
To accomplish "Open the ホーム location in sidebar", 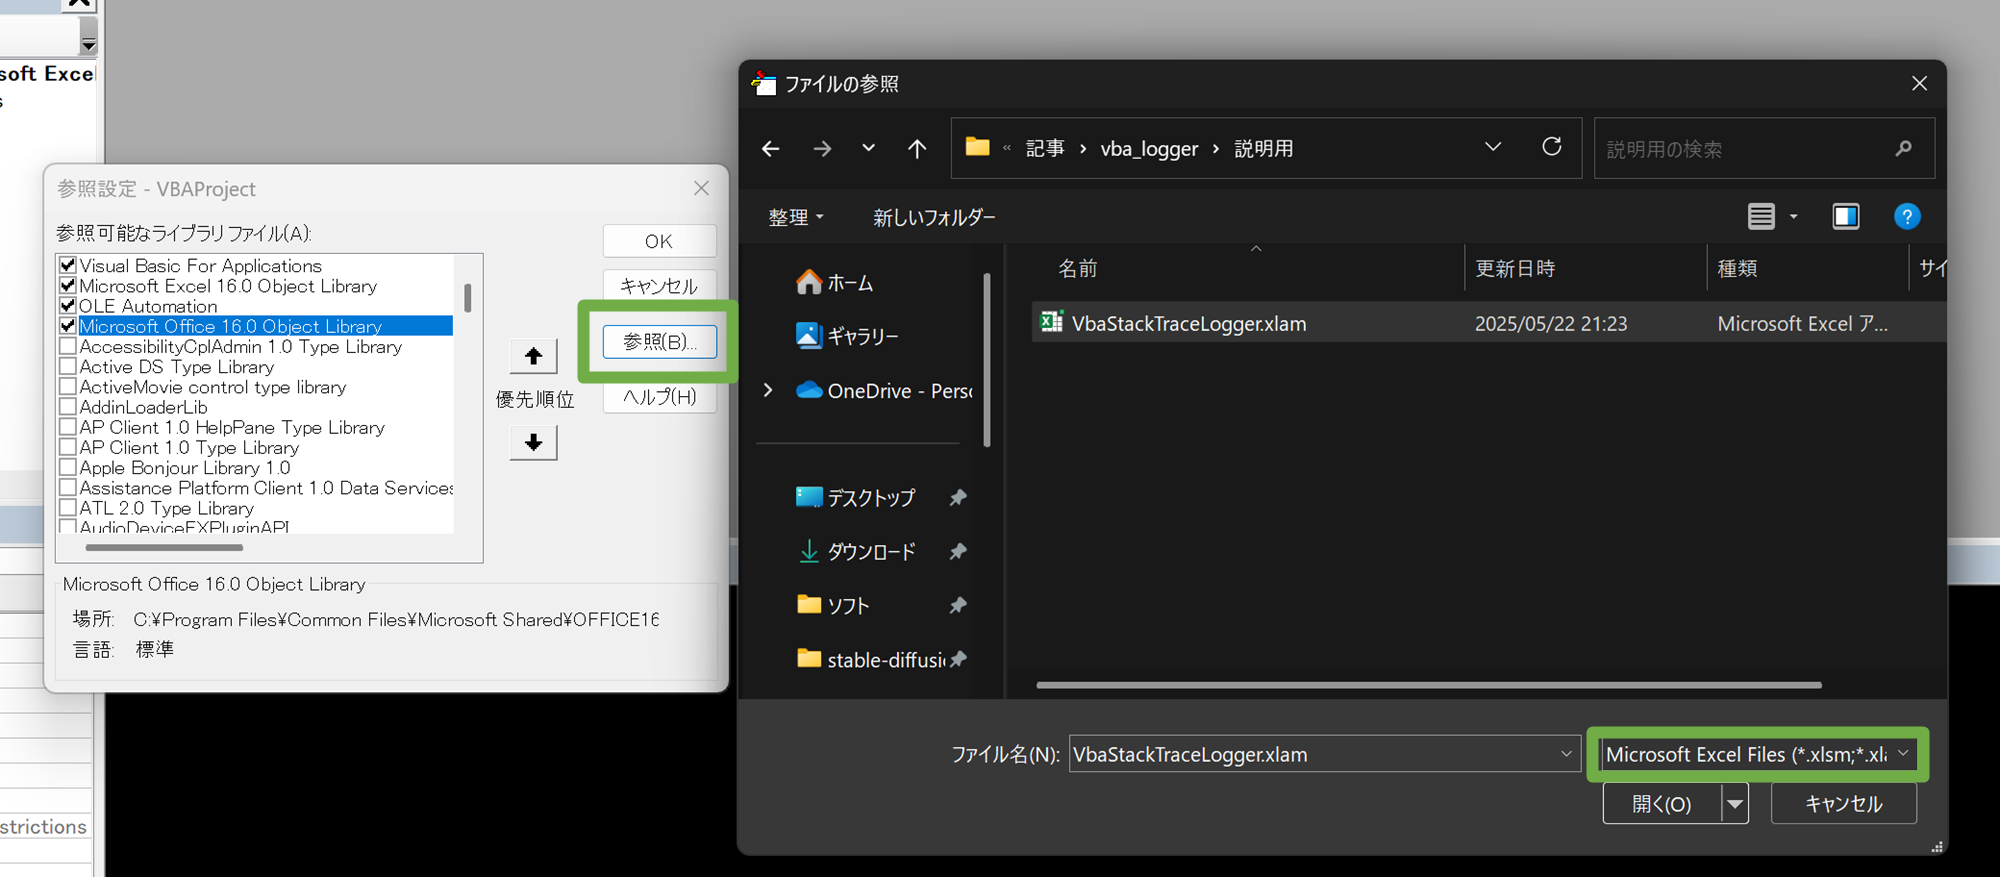I will coord(835,283).
